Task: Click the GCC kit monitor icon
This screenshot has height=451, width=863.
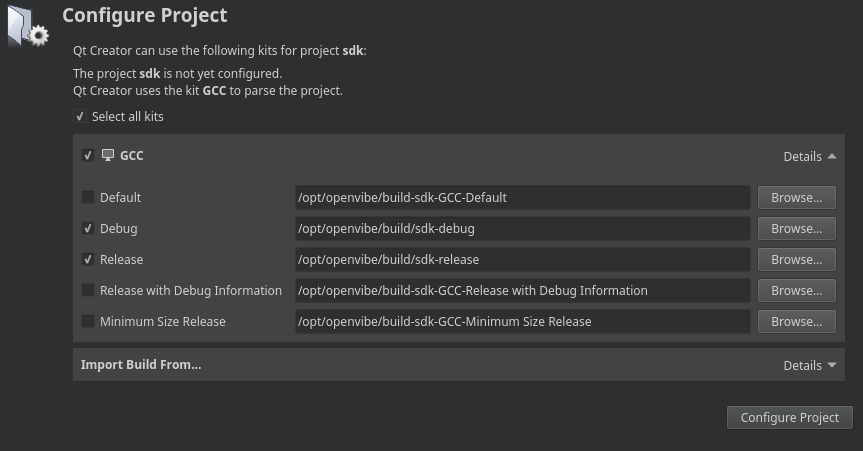Action: [108, 156]
